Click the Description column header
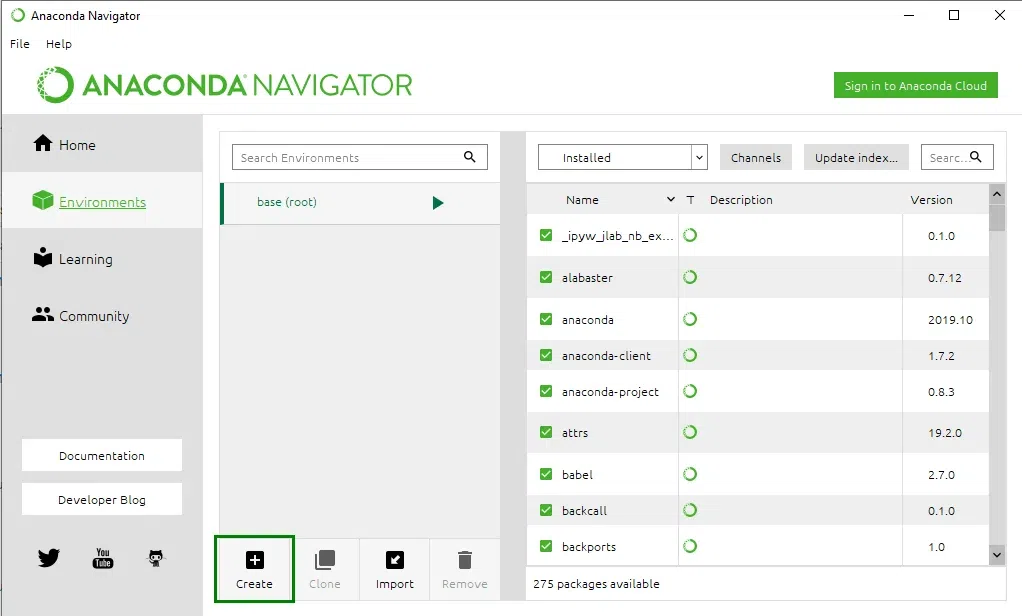The image size is (1022, 616). 741,199
